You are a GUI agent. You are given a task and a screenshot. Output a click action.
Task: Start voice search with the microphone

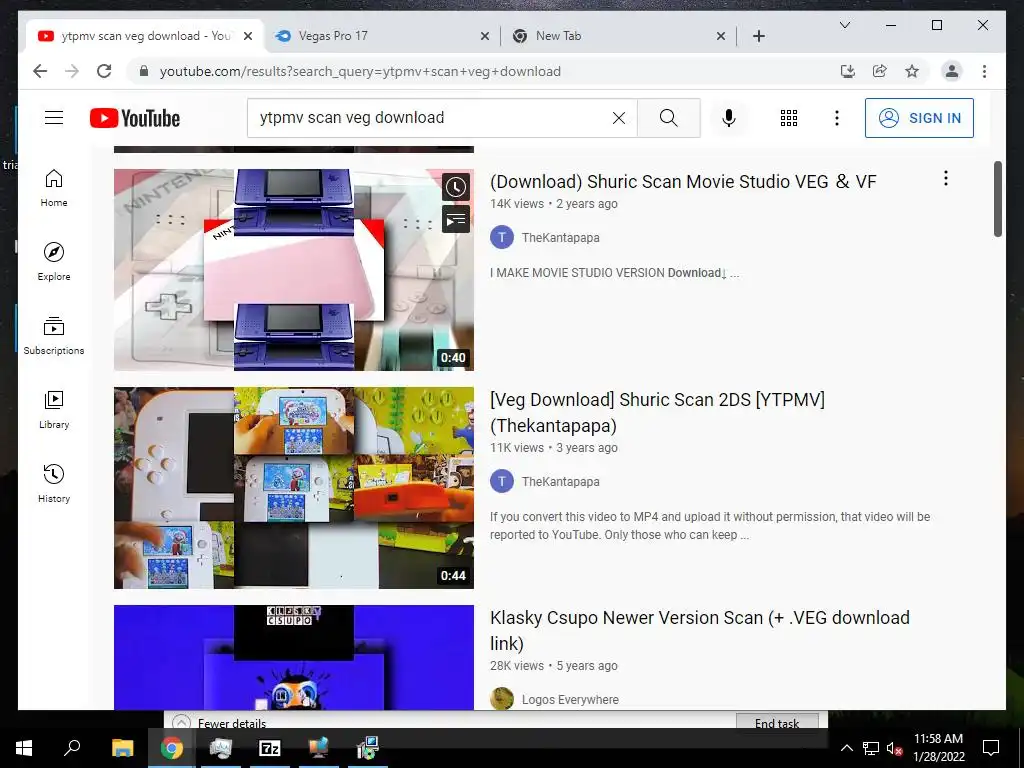click(x=729, y=118)
